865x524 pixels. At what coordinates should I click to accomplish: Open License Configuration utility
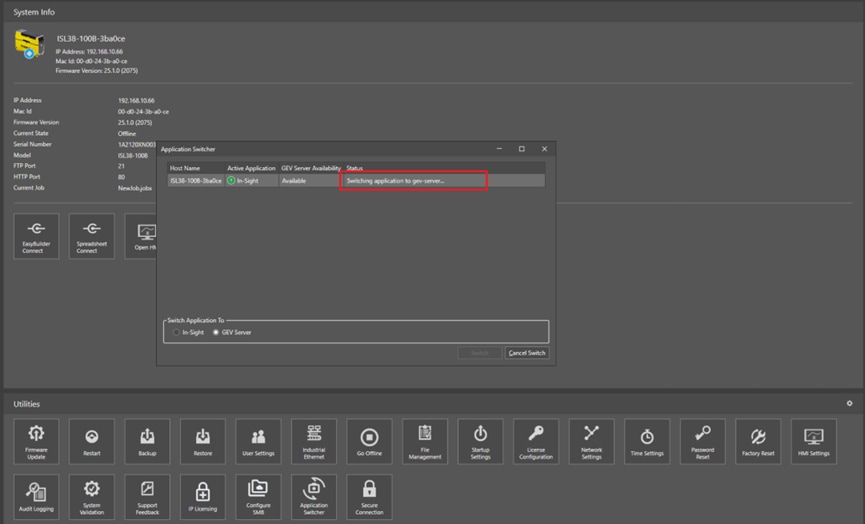(536, 441)
